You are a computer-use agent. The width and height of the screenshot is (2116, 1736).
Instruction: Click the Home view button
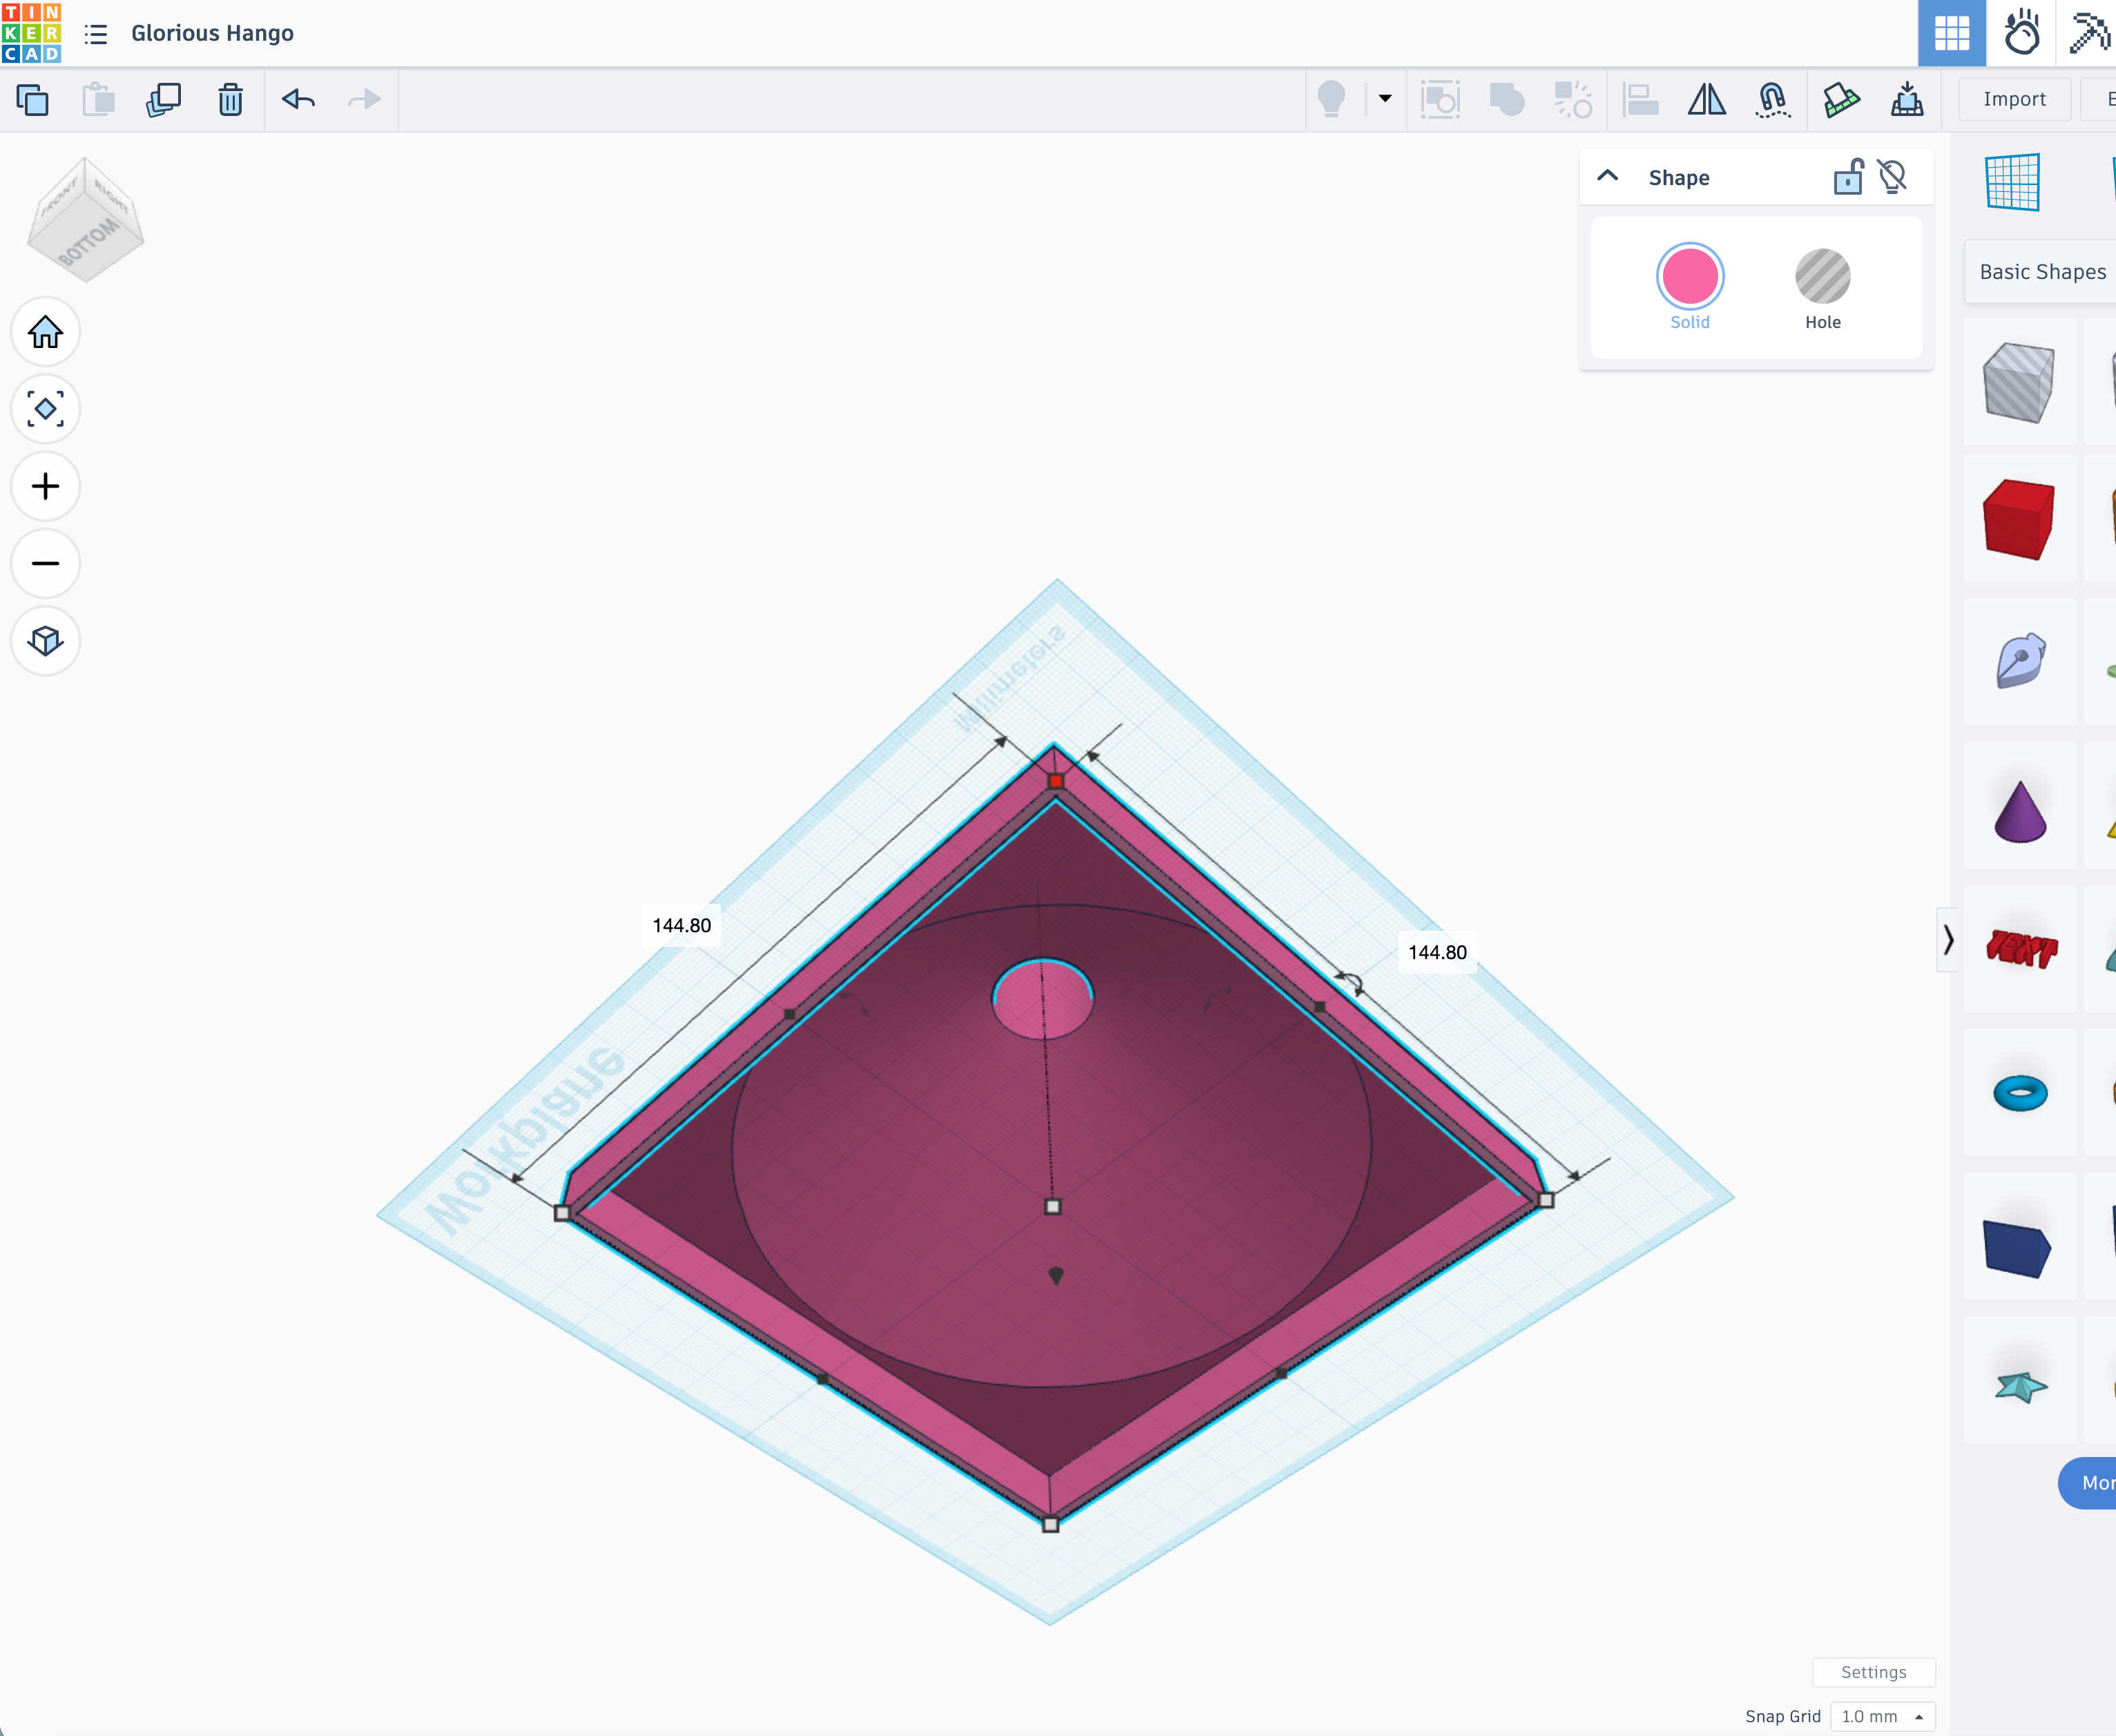click(46, 332)
